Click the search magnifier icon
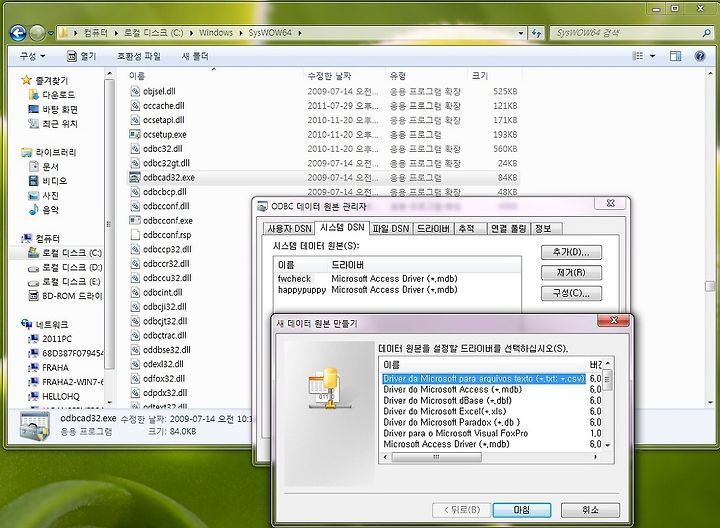The image size is (720, 528). [706, 33]
